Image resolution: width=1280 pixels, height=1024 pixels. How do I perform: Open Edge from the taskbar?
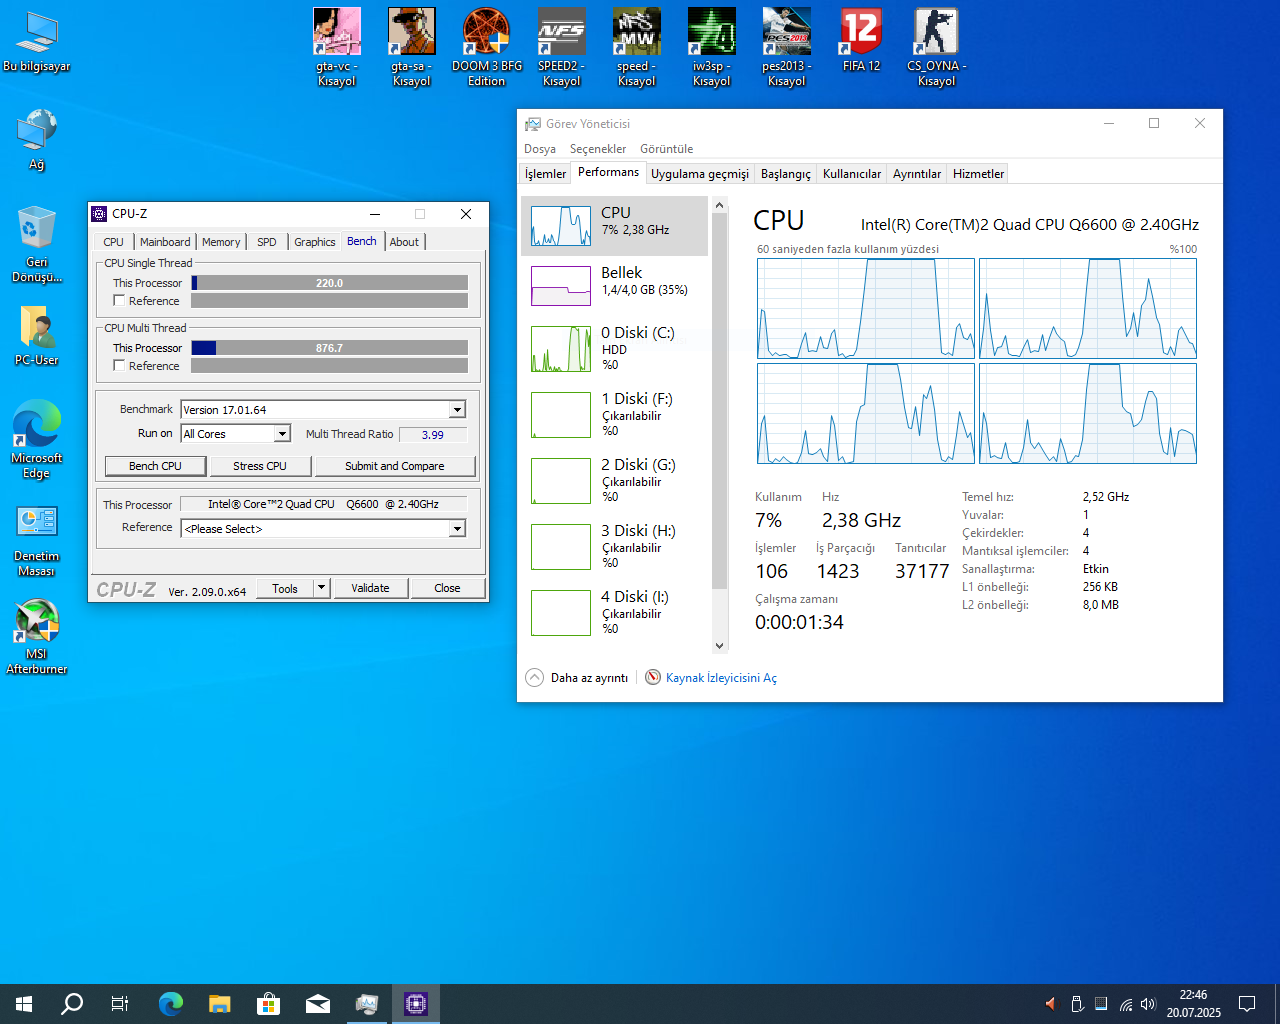coord(171,1004)
